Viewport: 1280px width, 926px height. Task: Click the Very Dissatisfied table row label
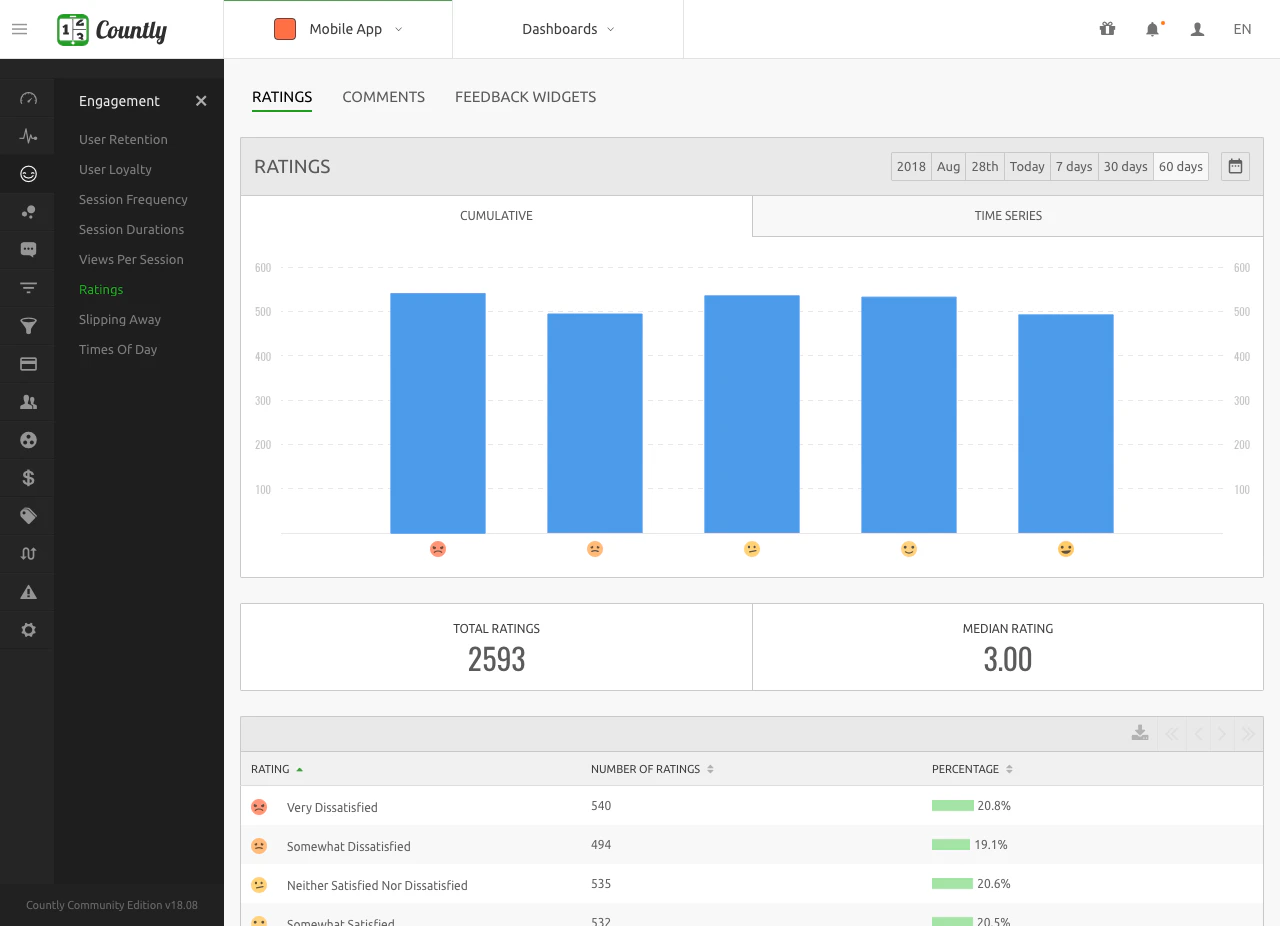coord(332,807)
